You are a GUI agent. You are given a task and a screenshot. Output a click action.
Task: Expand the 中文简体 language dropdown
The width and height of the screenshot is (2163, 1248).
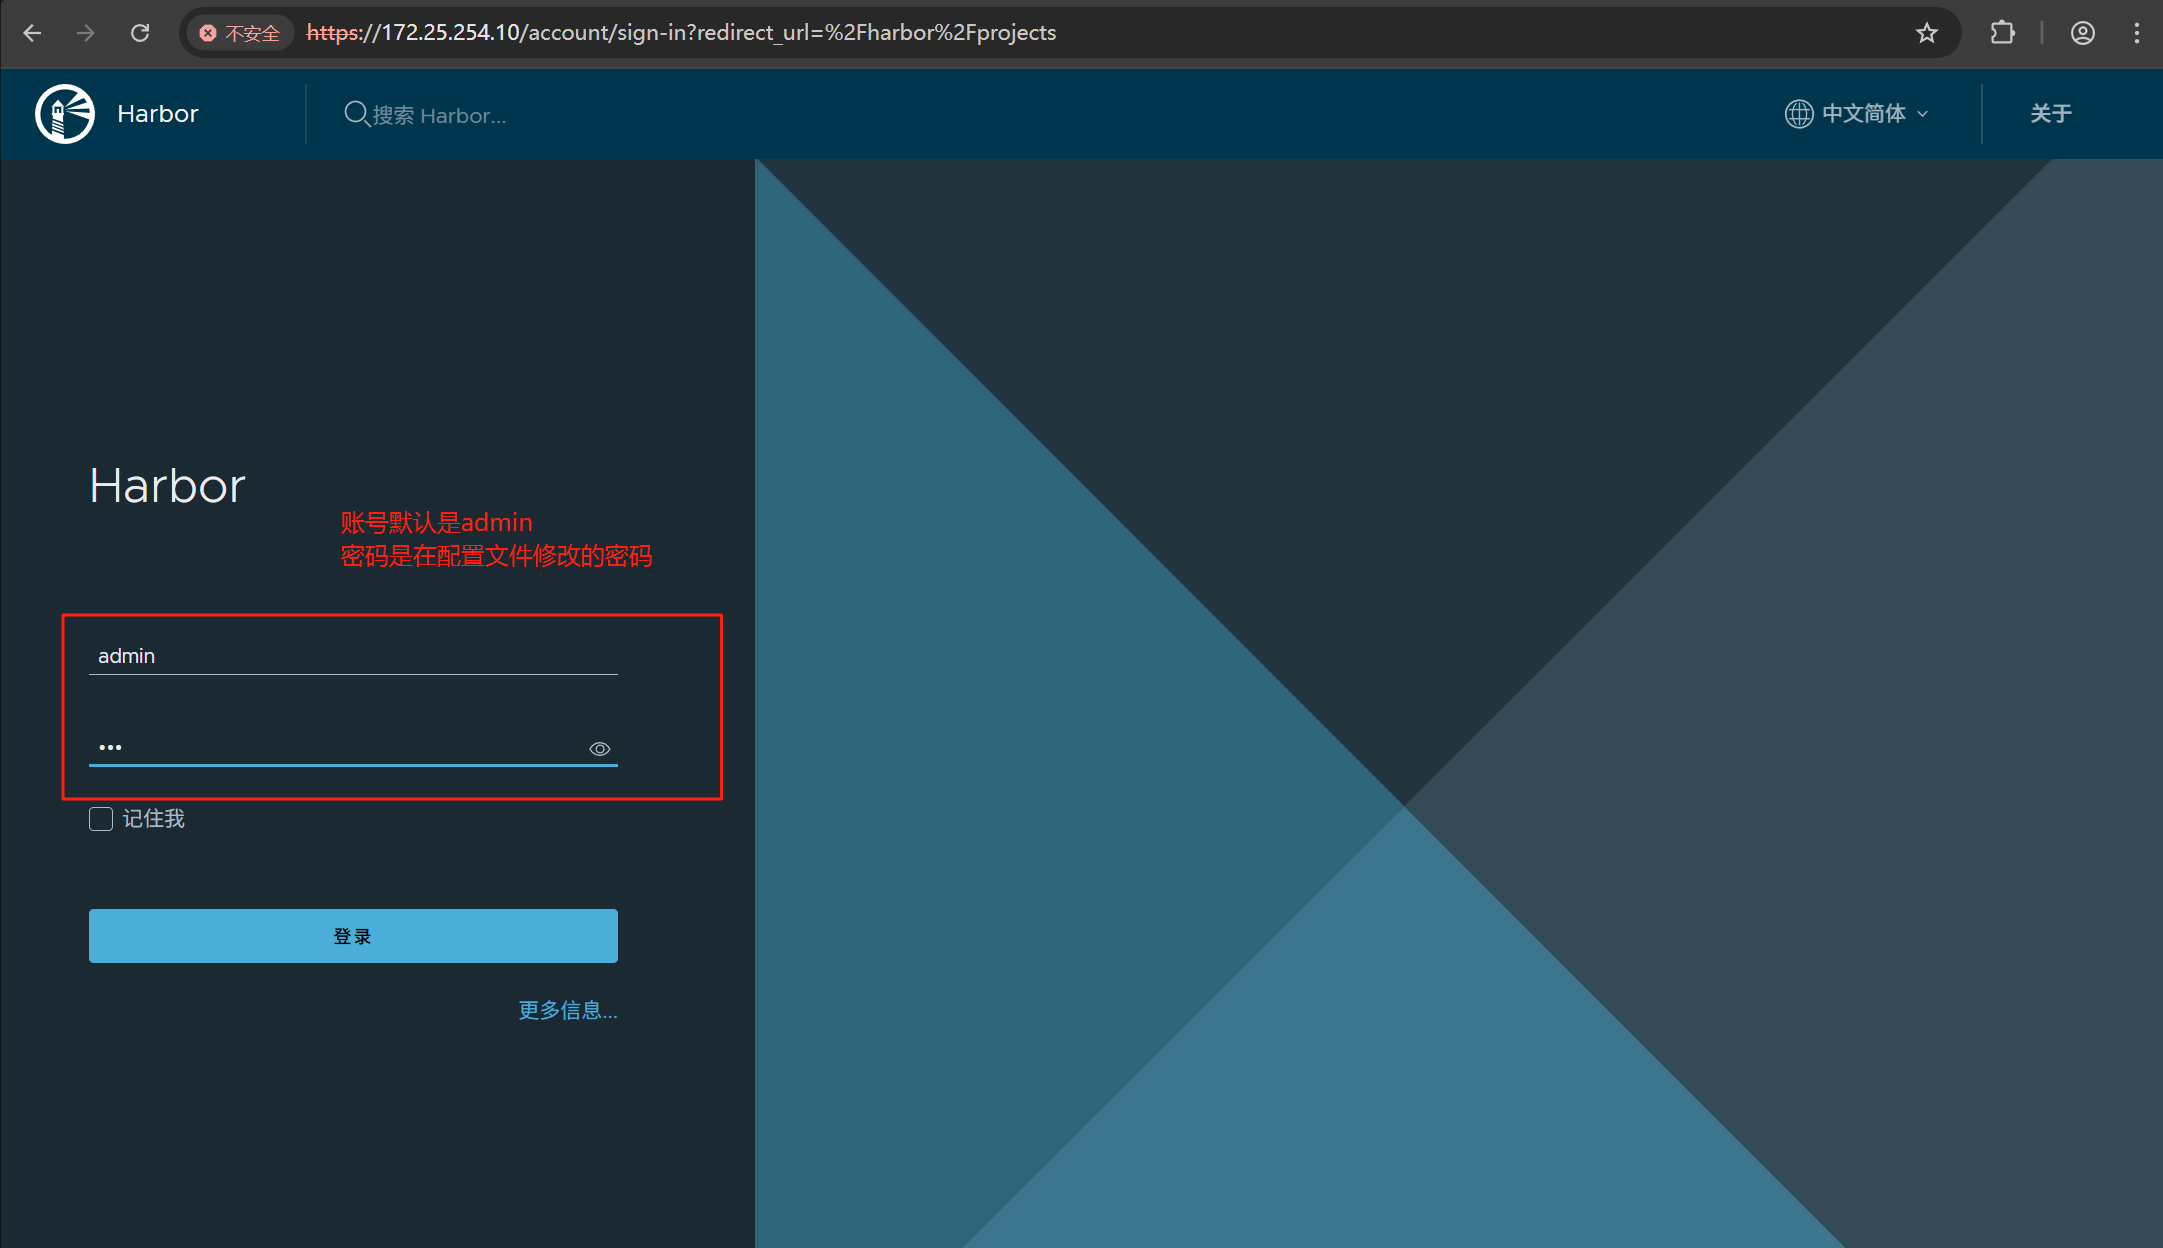click(x=1858, y=114)
